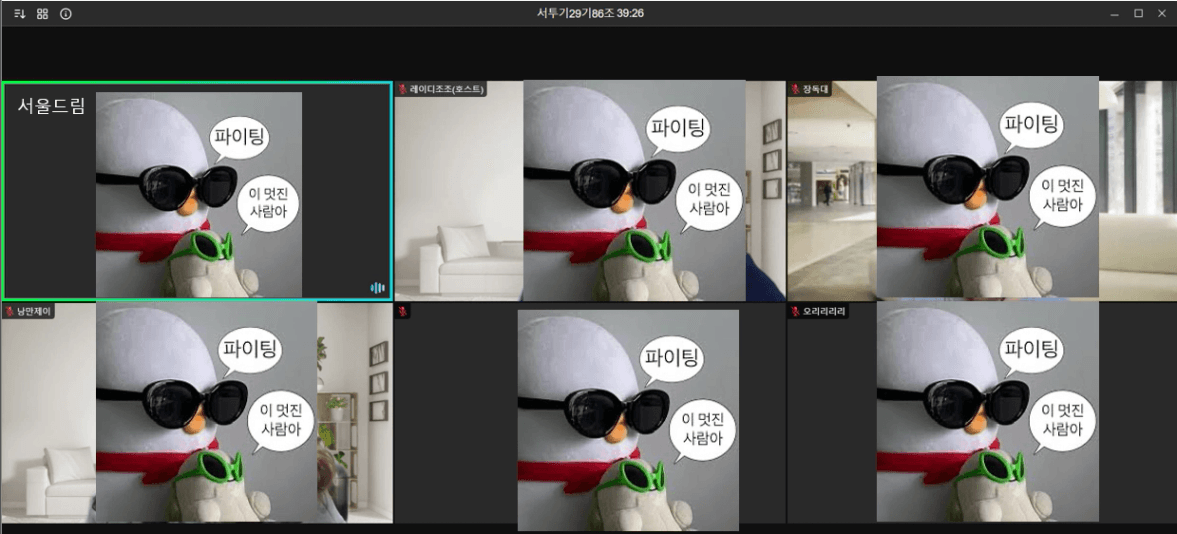Select the 장독대 video tile

pyautogui.click(x=982, y=190)
